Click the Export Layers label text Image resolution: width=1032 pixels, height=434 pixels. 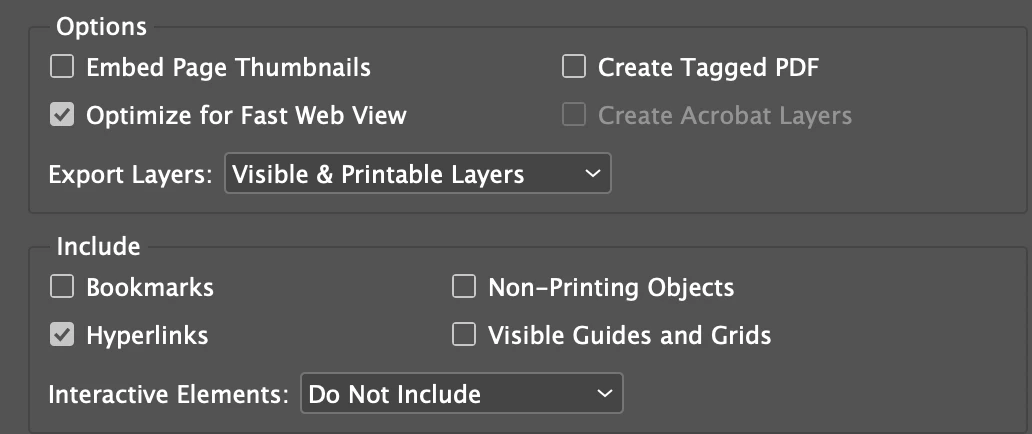(131, 175)
